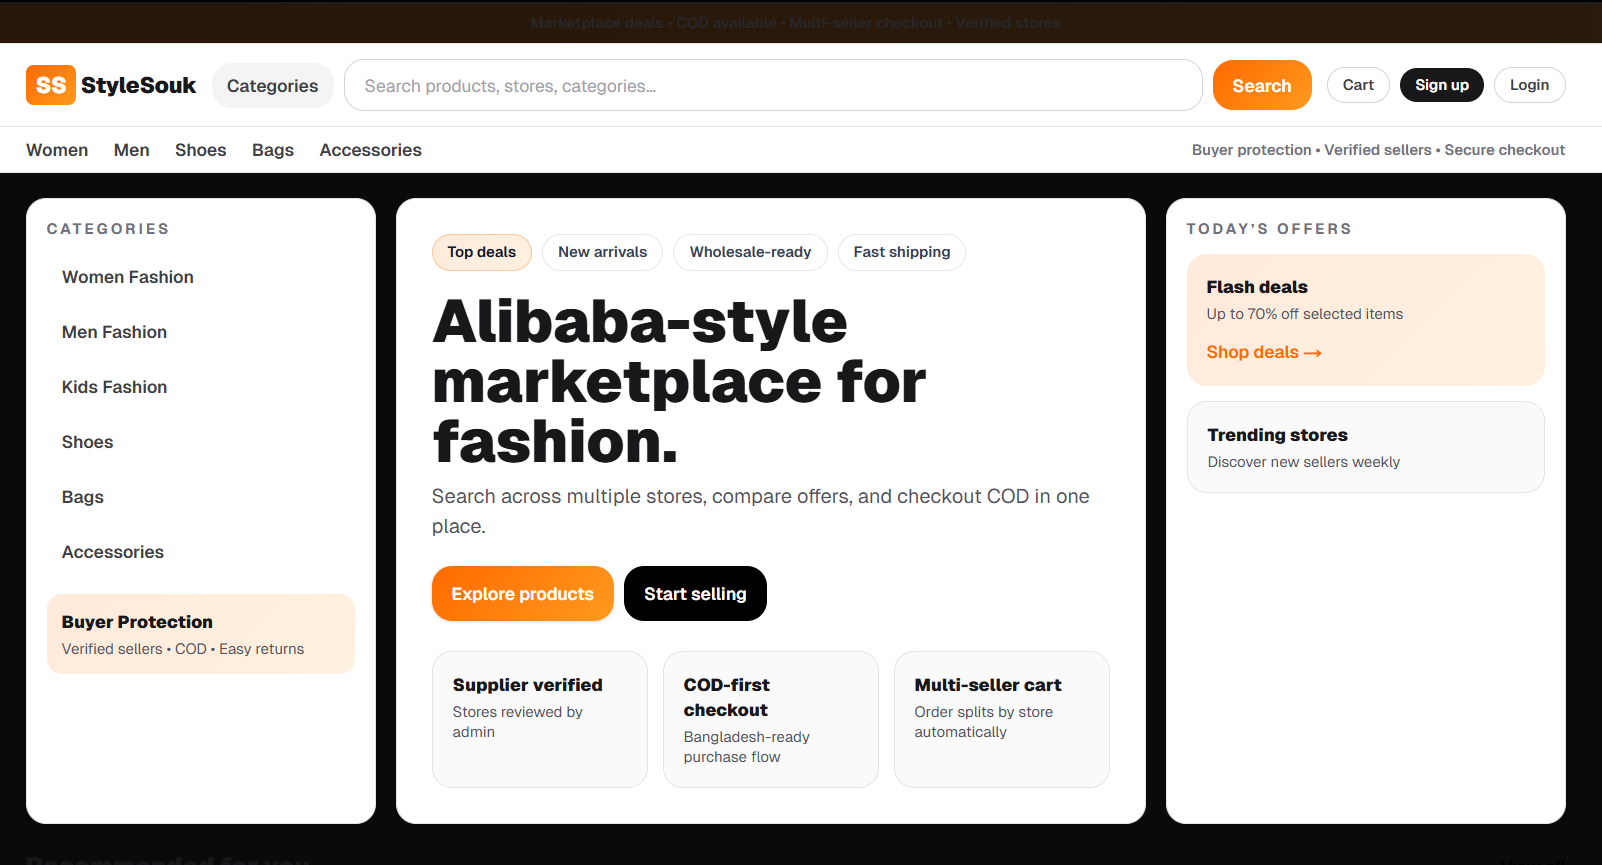1602x865 pixels.
Task: Go to Accessories in top navigation bar
Action: coord(371,150)
